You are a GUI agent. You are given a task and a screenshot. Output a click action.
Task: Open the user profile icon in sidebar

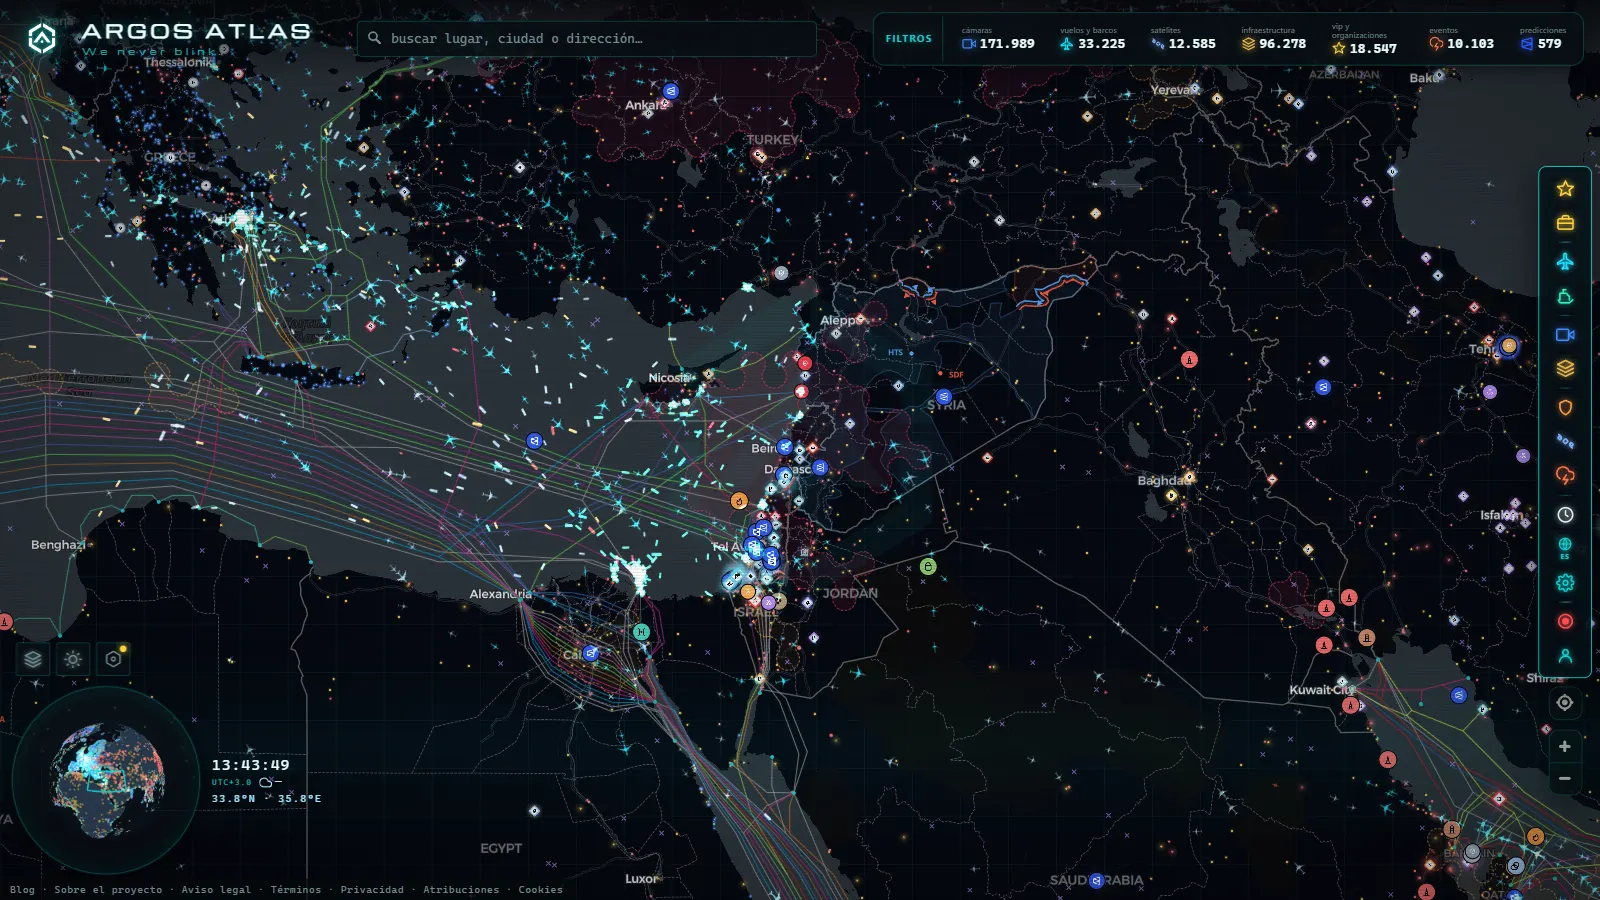(1565, 656)
